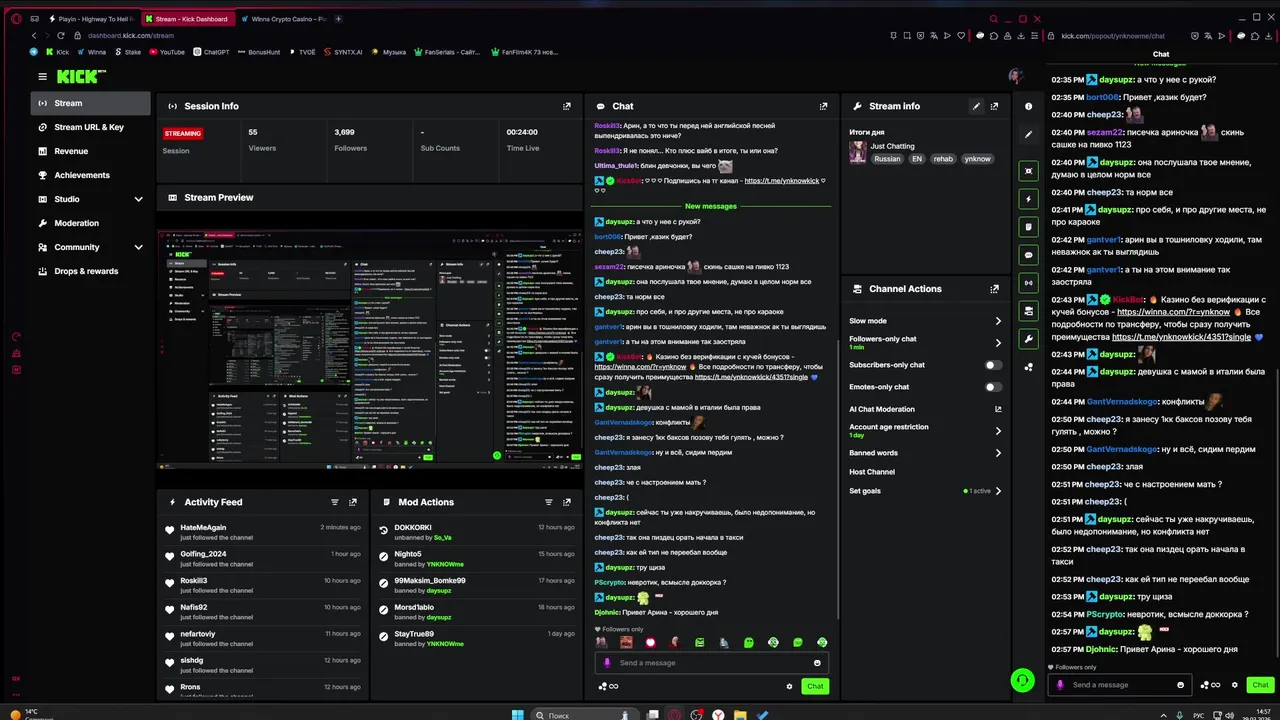This screenshot has width=1280, height=720.
Task: Toggle Emotes-only chat switch
Action: click(992, 387)
